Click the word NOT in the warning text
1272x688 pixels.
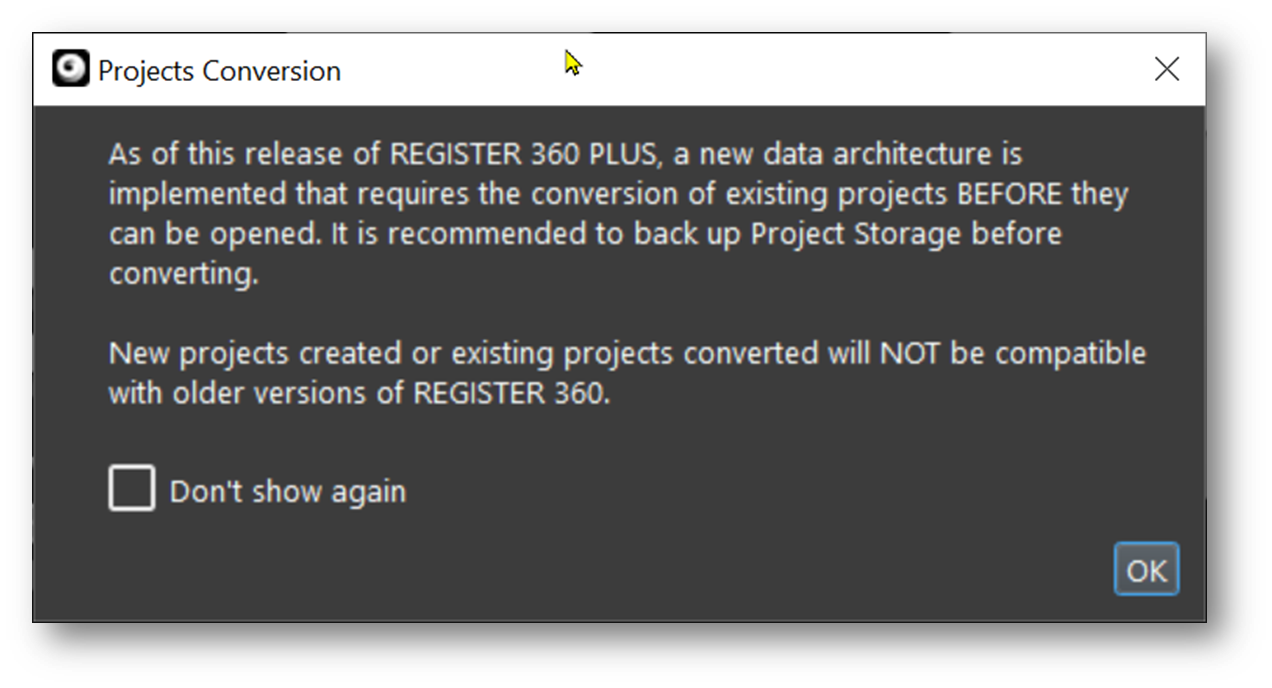tap(908, 354)
